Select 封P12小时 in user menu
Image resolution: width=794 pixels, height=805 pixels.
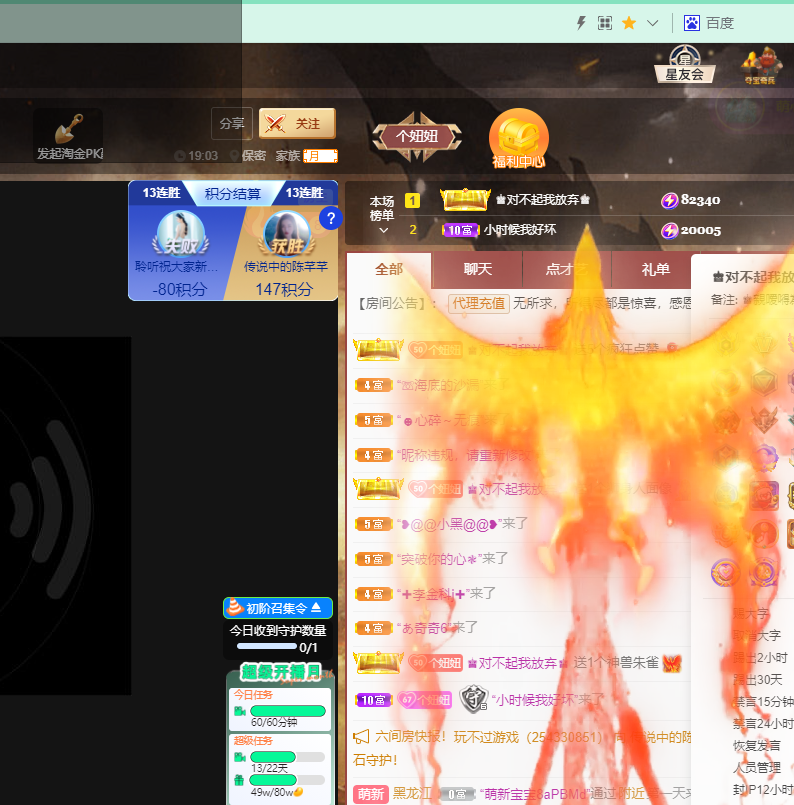tap(763, 790)
